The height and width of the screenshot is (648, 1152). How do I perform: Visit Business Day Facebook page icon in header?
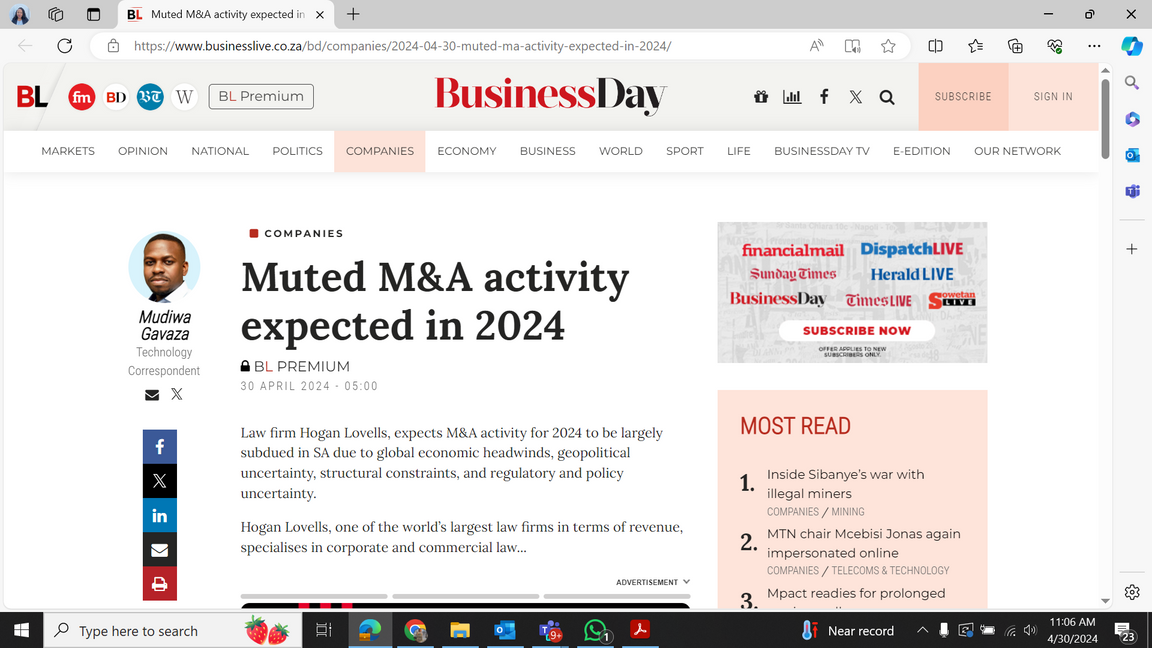(824, 97)
